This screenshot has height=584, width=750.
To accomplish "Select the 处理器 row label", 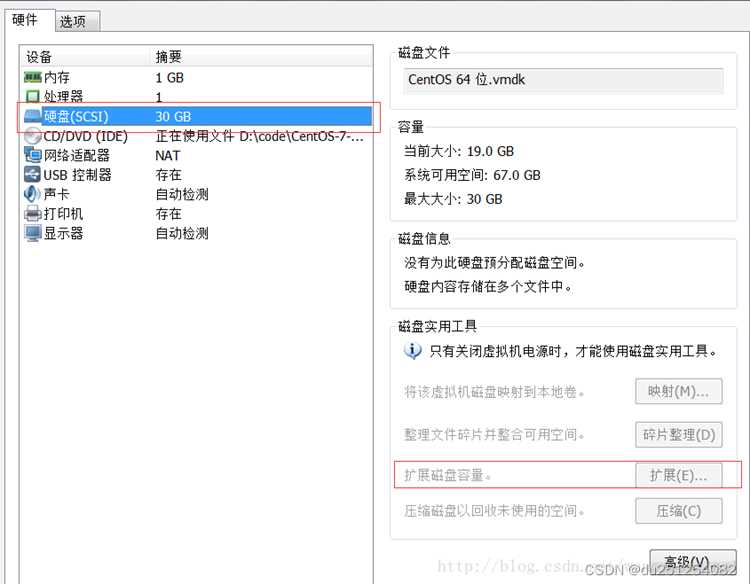I will tap(63, 97).
